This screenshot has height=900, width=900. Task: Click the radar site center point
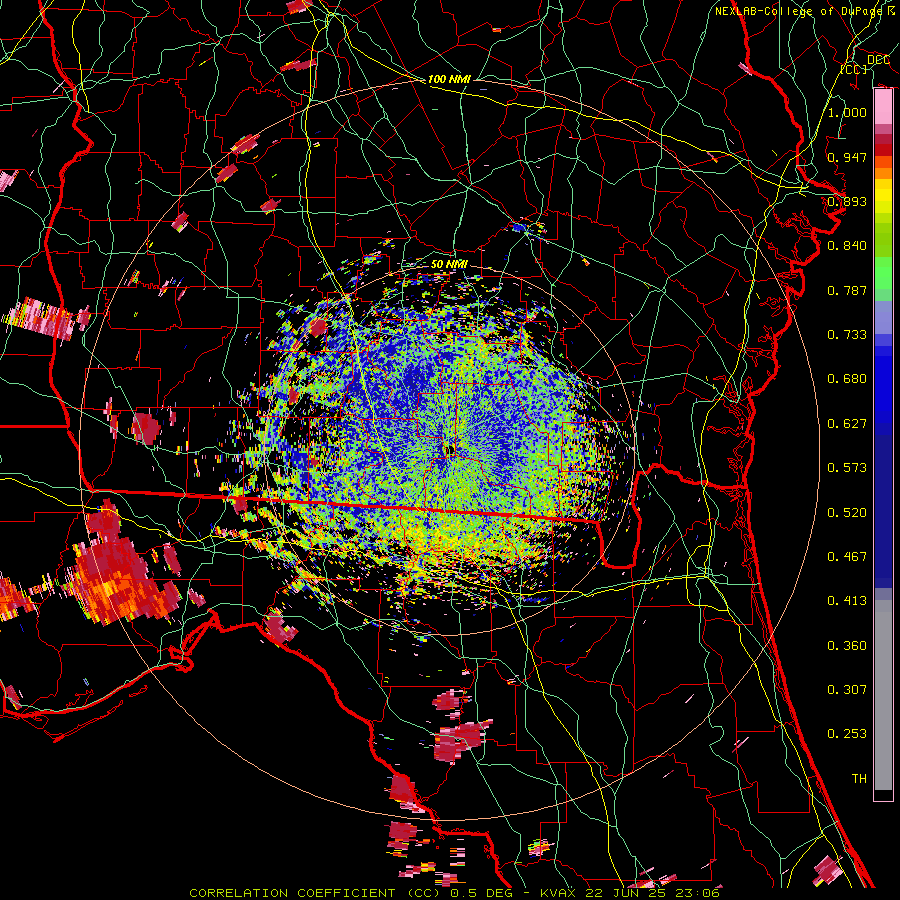tap(449, 449)
